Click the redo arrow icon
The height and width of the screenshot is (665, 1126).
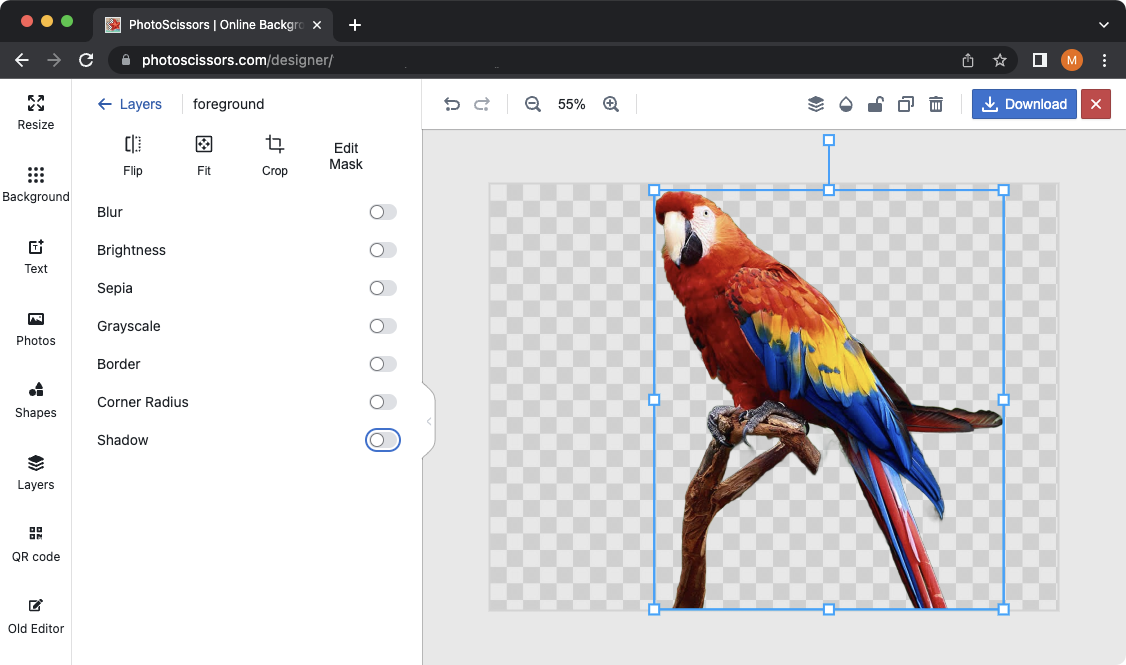point(482,104)
